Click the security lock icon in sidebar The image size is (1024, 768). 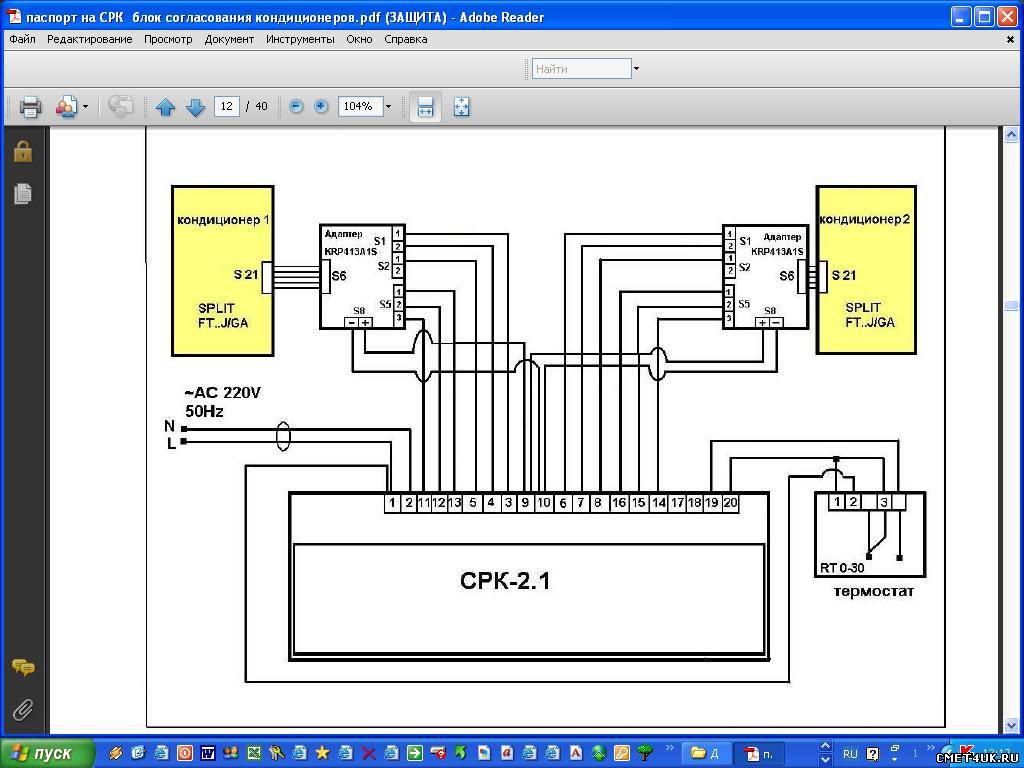coord(22,151)
